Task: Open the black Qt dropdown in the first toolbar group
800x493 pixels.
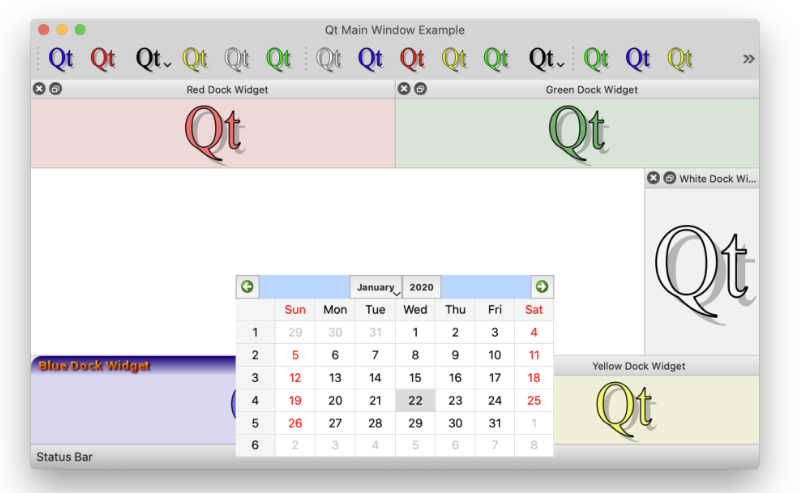Action: pos(153,59)
